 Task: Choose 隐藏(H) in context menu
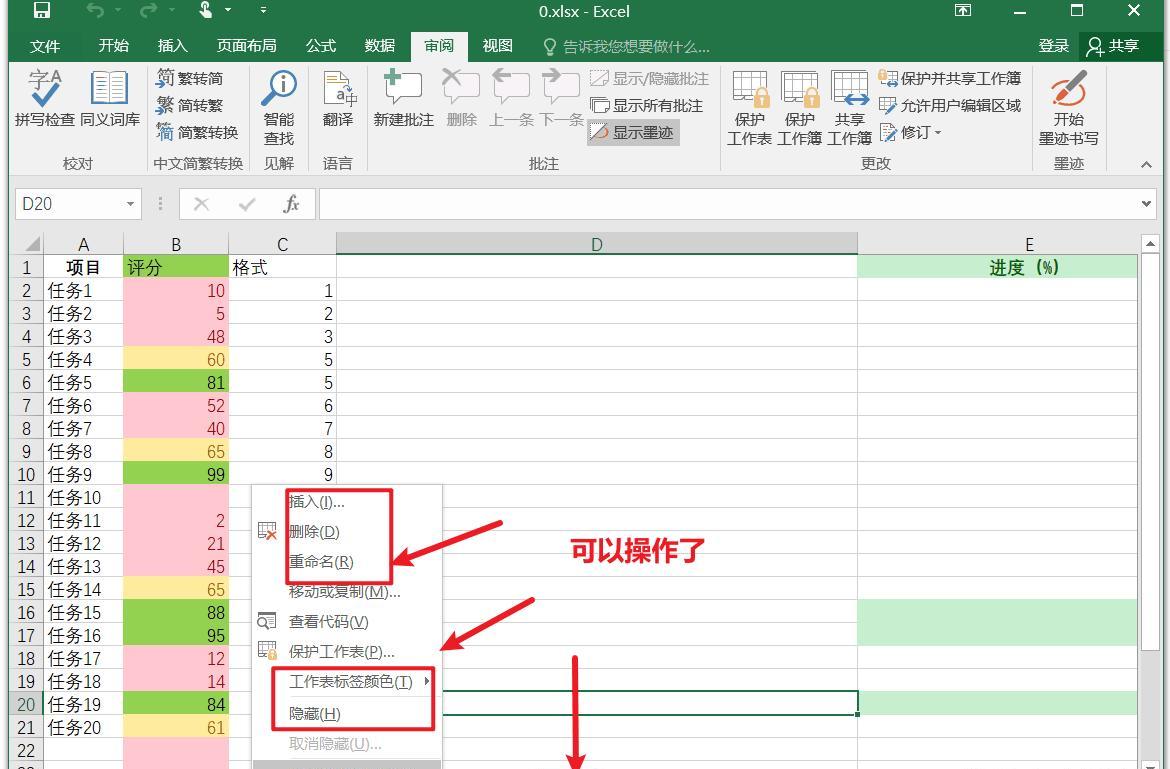[x=348, y=714]
